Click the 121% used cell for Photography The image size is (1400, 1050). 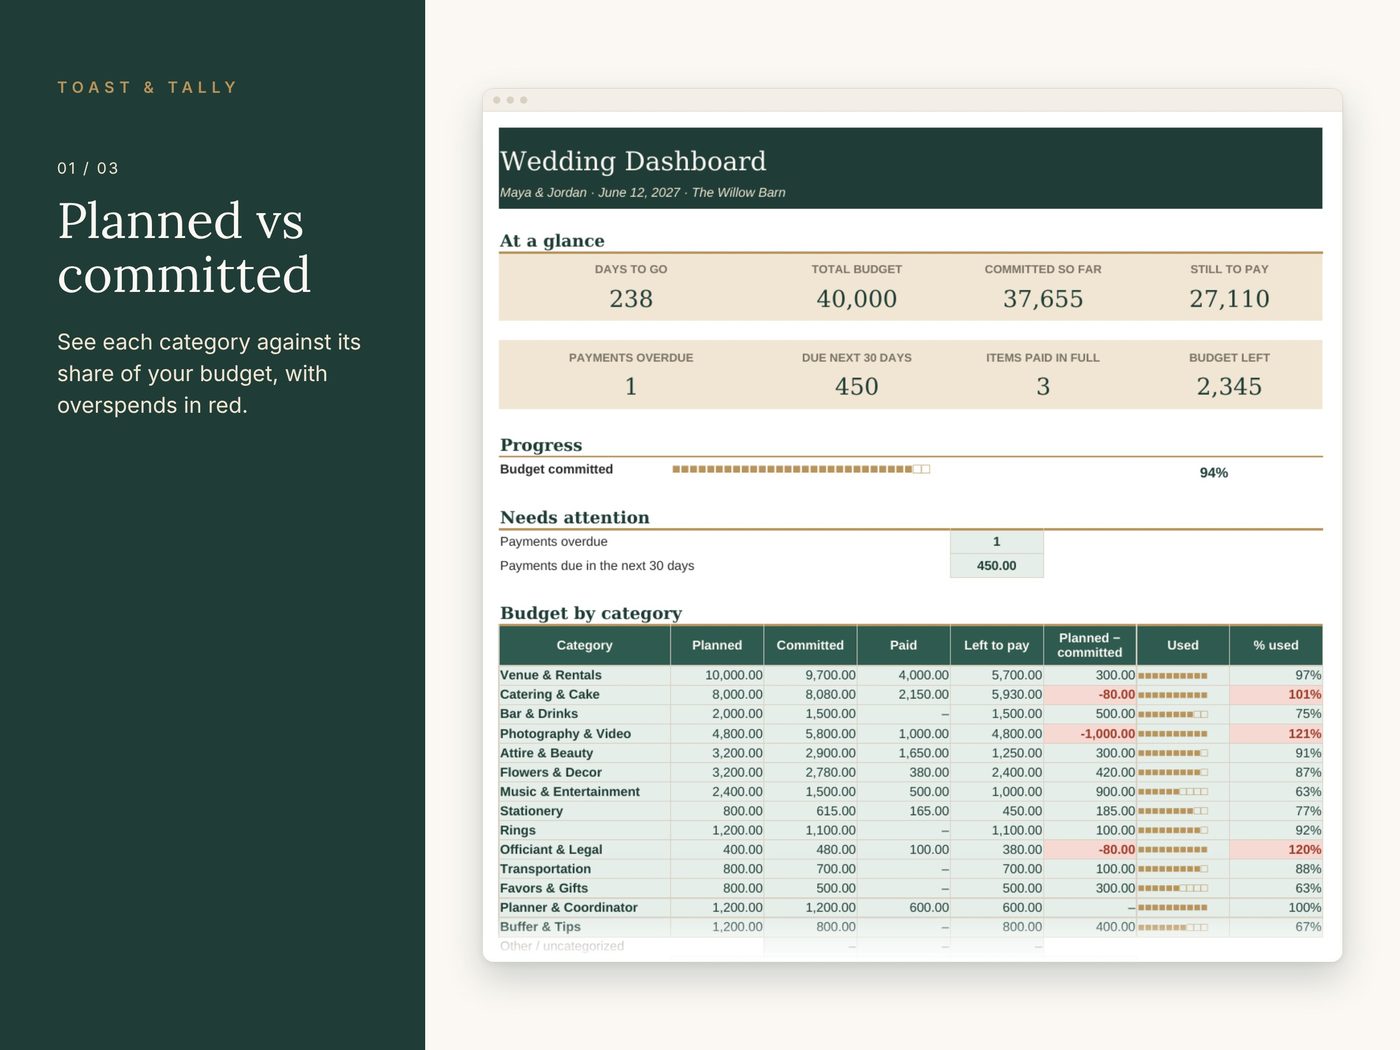coord(1276,734)
